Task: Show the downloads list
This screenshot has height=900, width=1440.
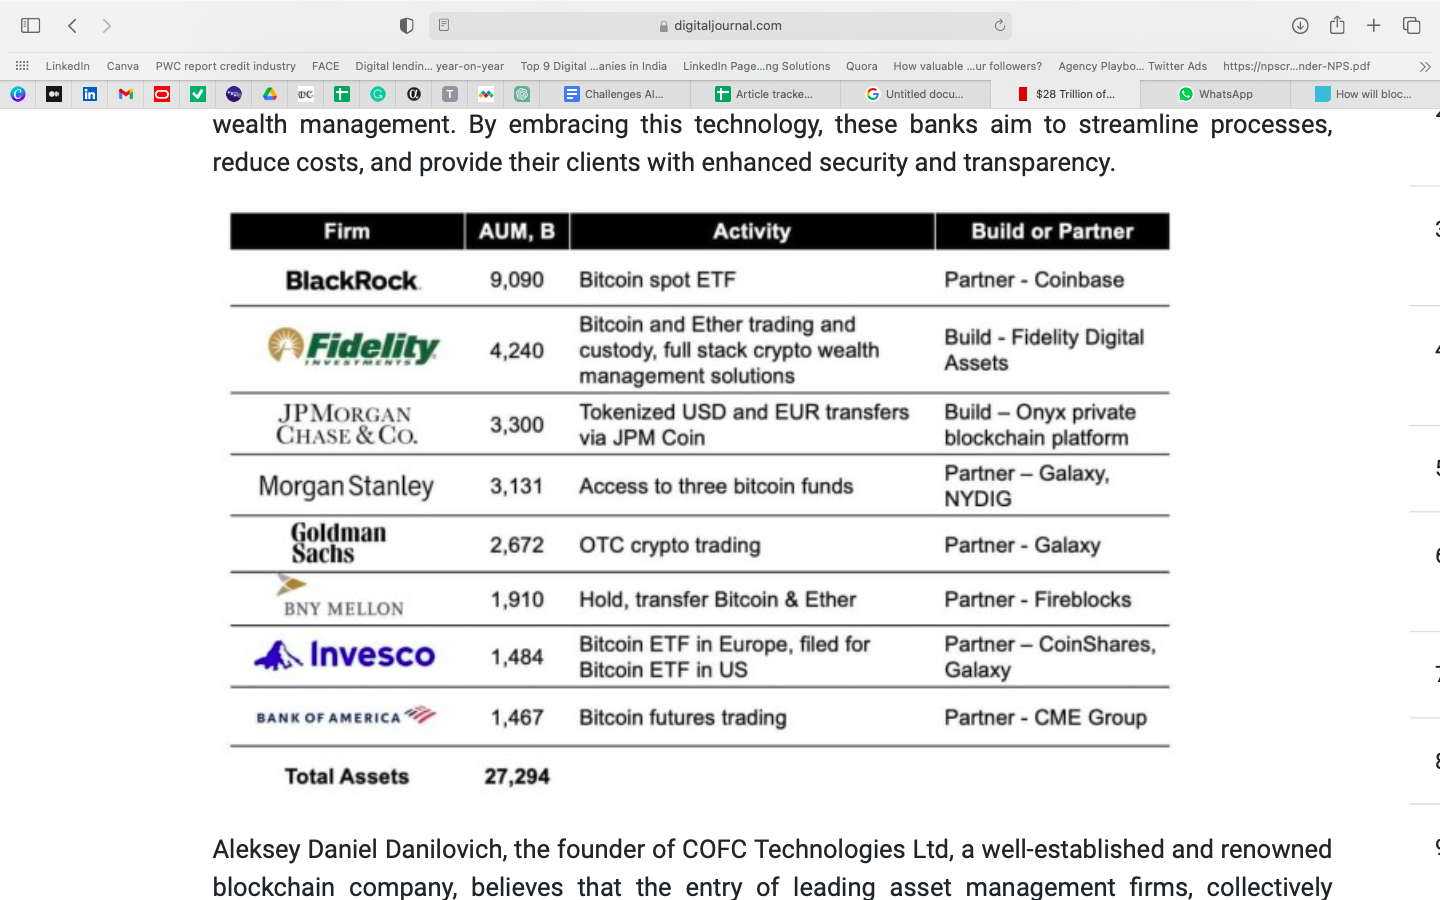Action: pyautogui.click(x=1300, y=26)
